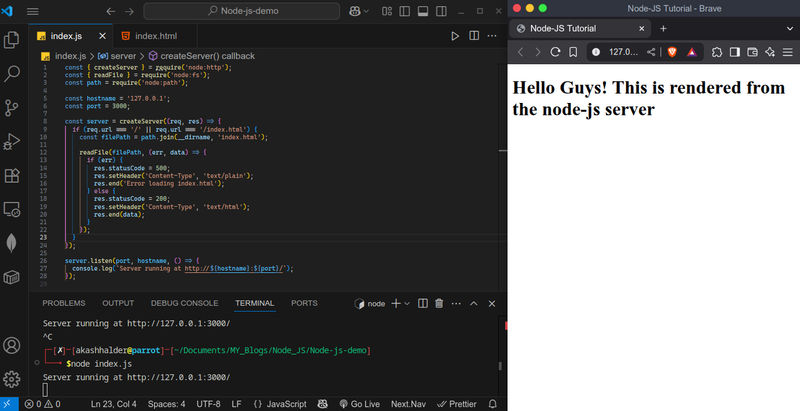Switch to the OUTPUT panel tab

(x=118, y=303)
